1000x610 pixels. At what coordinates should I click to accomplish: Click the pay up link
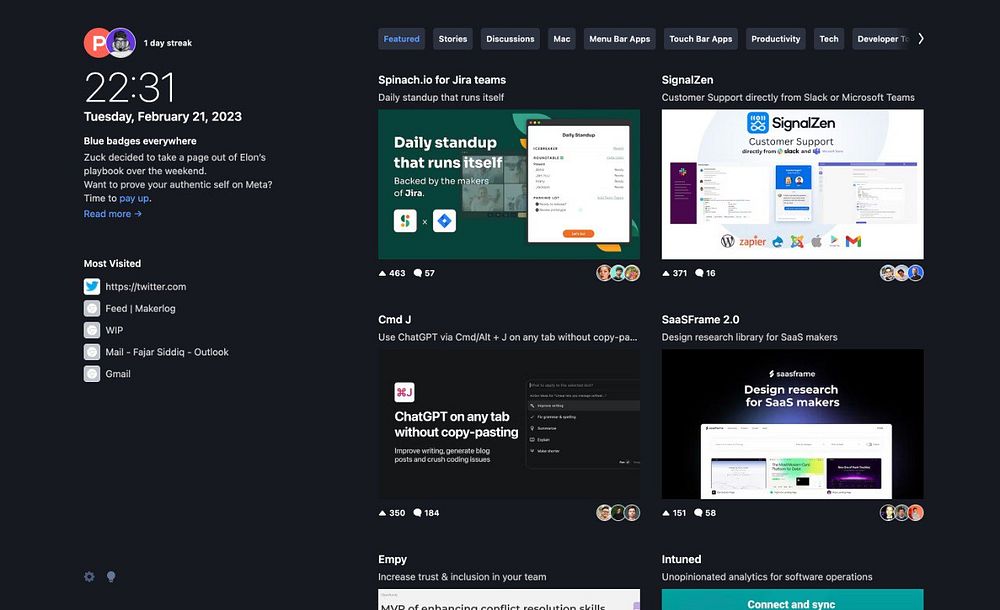click(x=134, y=198)
